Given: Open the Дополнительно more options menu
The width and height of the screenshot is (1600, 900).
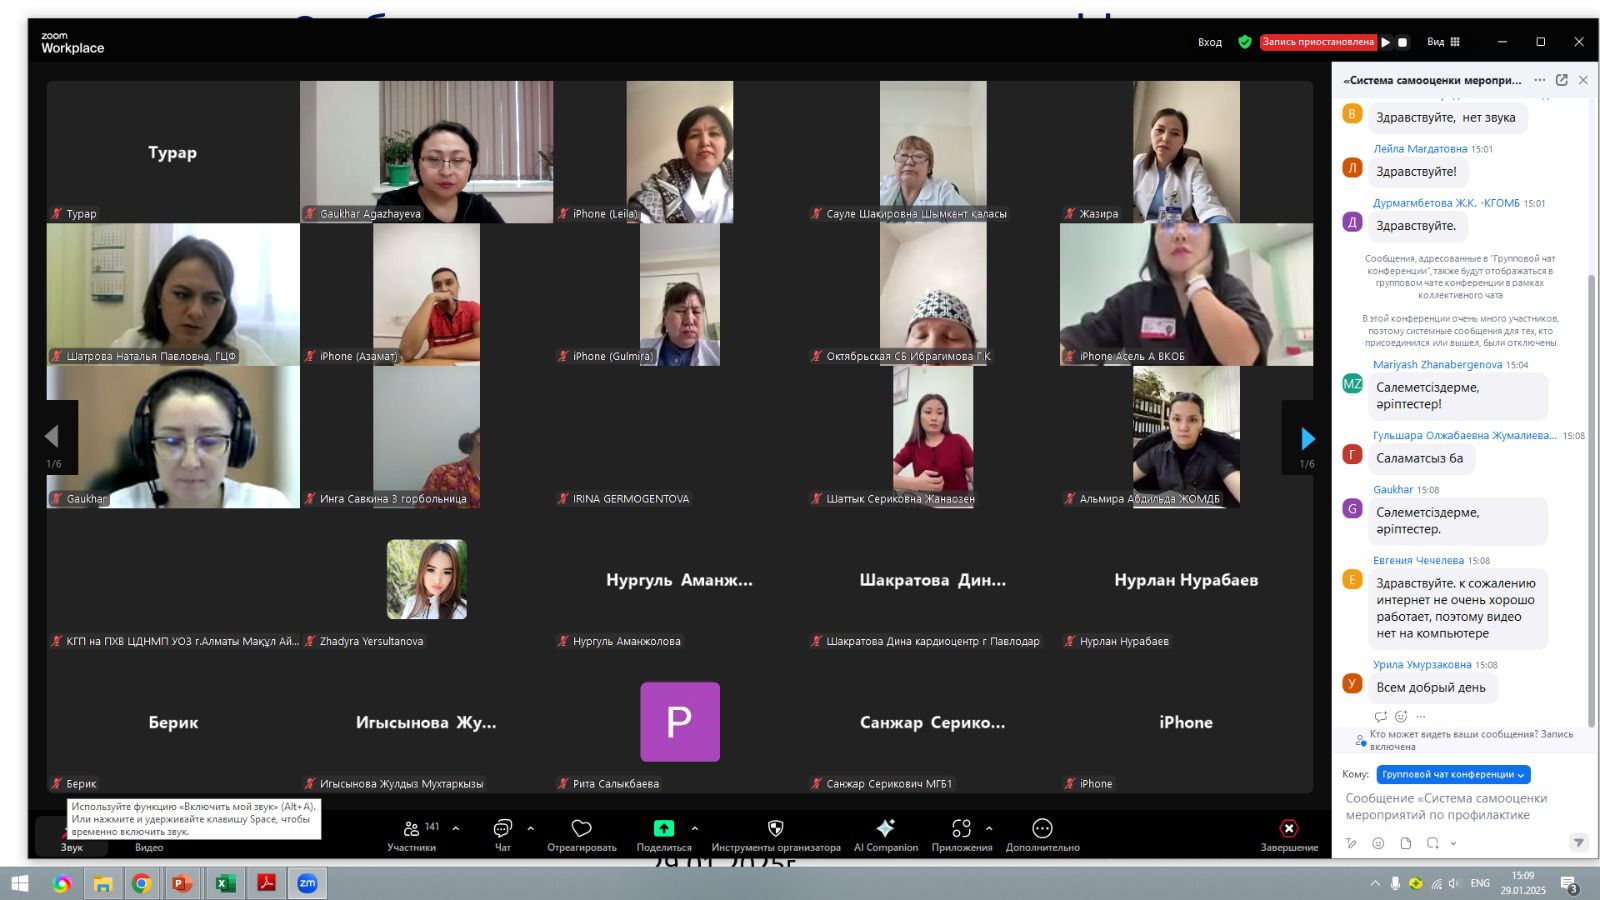Looking at the screenshot, I should point(1042,828).
